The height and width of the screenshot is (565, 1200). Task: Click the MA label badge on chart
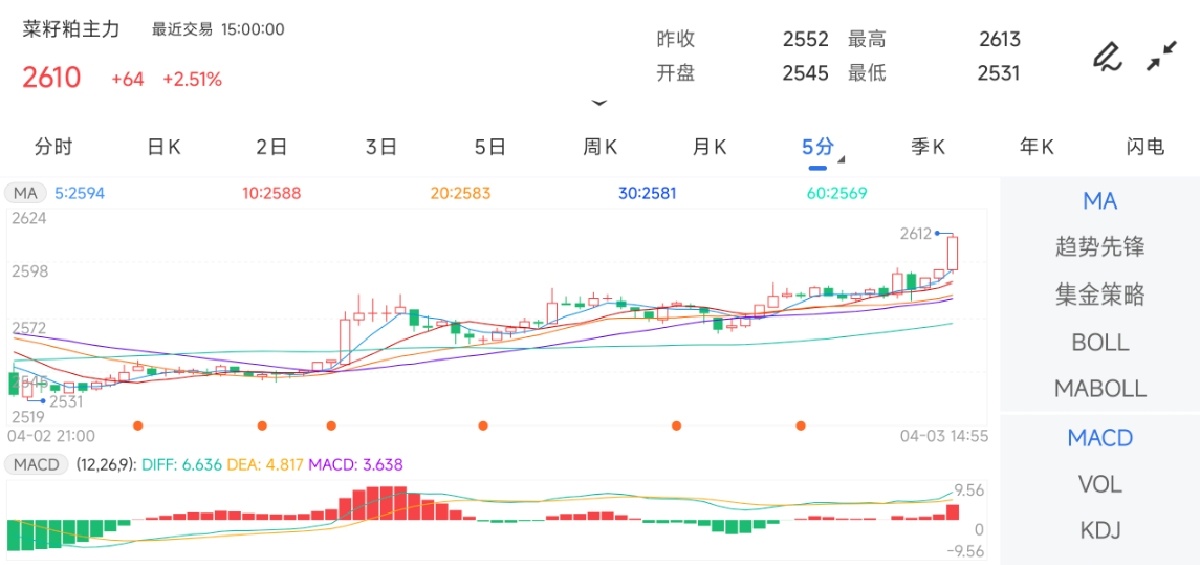pos(26,193)
